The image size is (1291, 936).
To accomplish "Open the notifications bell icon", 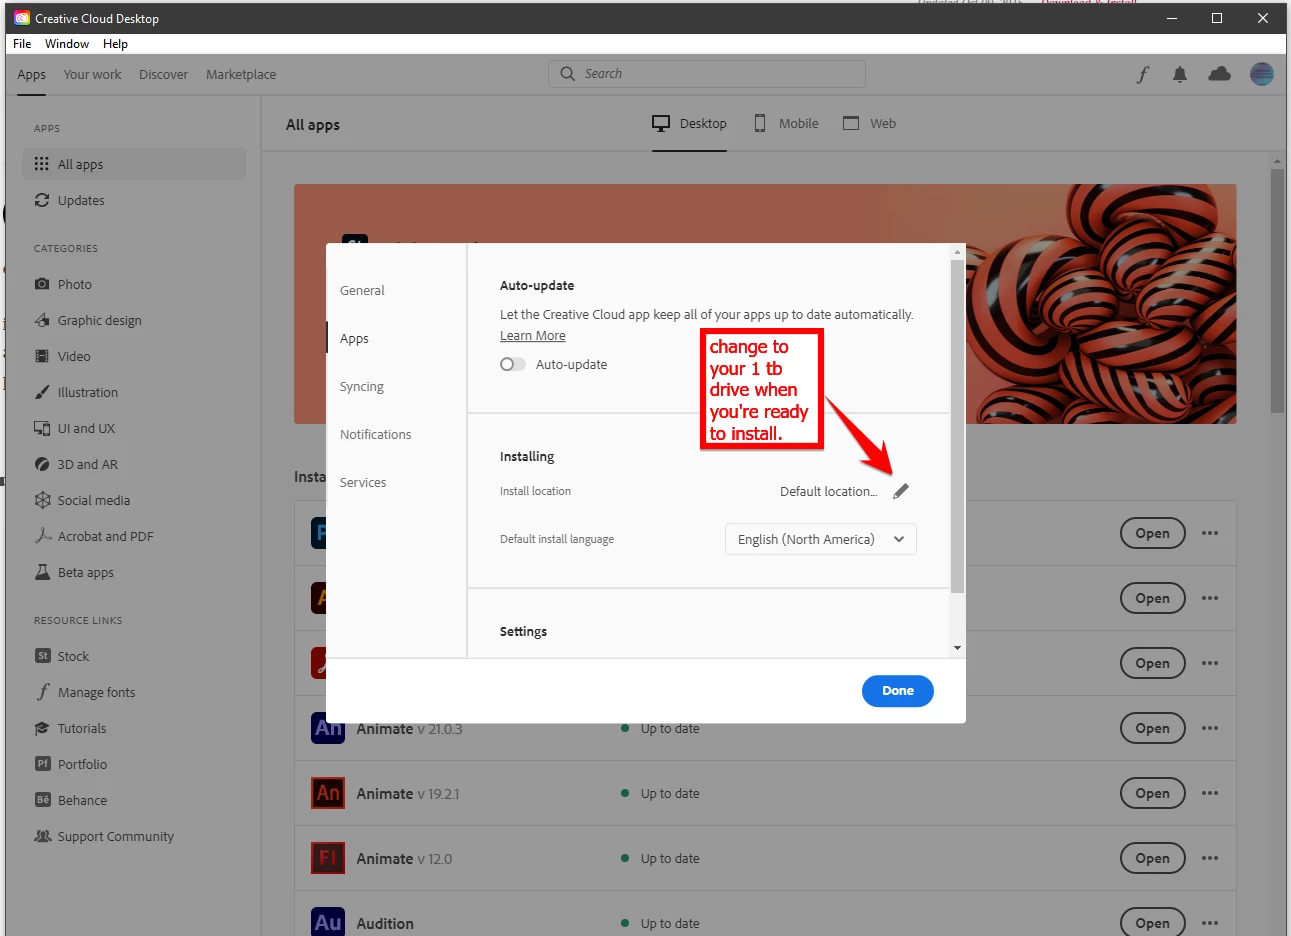I will click(1180, 75).
